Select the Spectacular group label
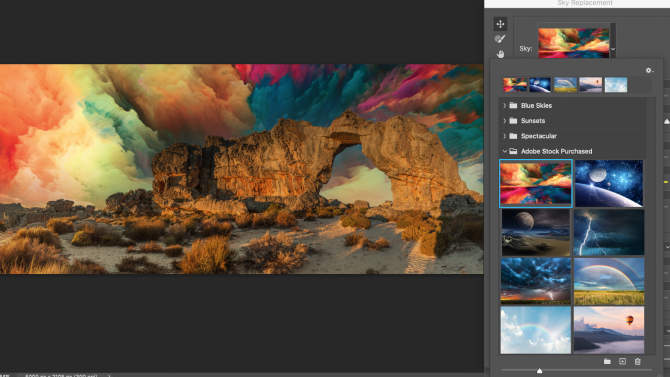The height and width of the screenshot is (377, 670). [538, 136]
